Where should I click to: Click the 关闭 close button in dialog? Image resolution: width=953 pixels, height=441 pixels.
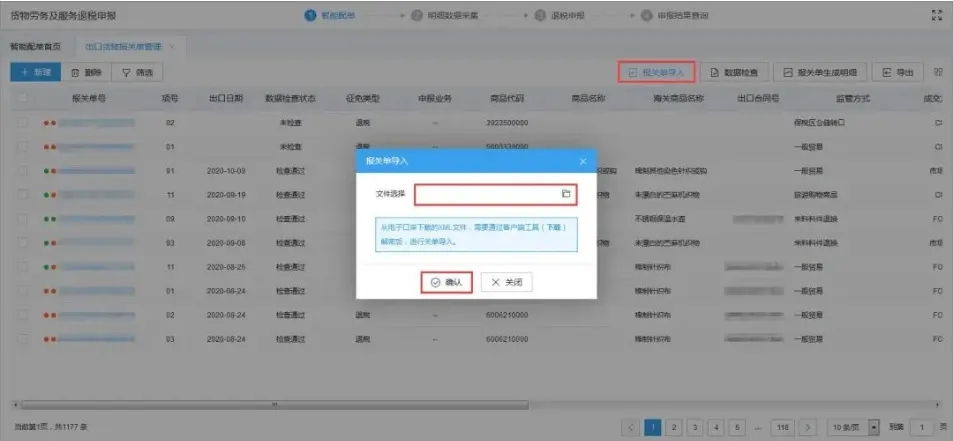tap(506, 282)
